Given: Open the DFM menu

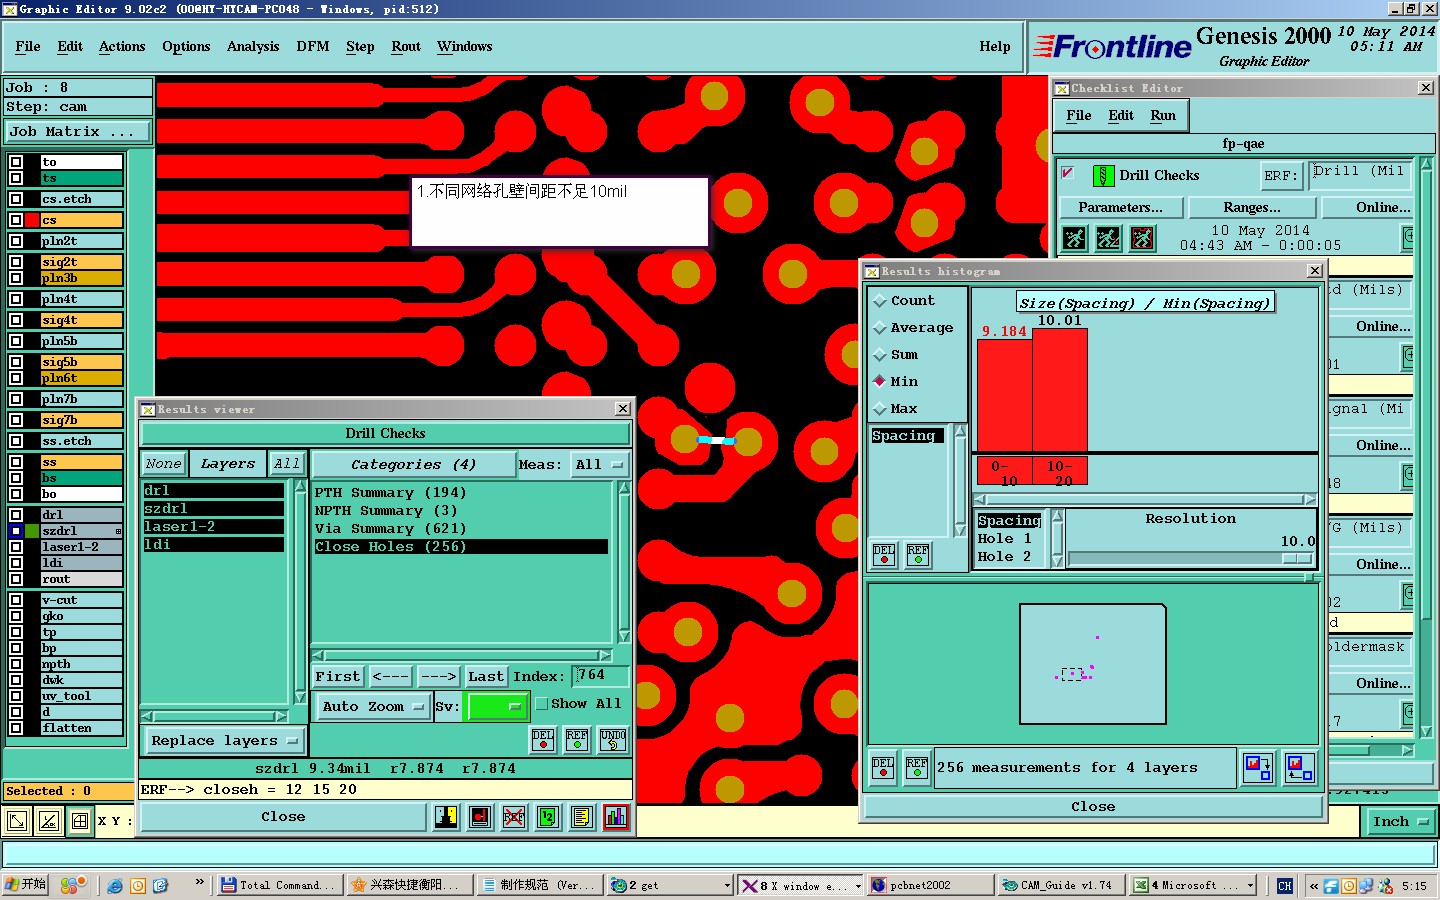Looking at the screenshot, I should (313, 47).
